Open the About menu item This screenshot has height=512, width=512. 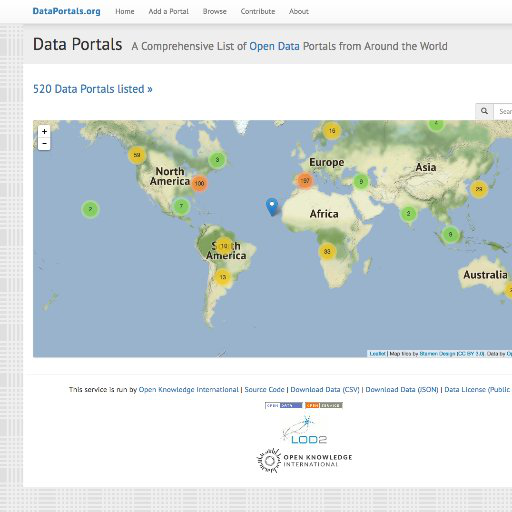coord(299,11)
